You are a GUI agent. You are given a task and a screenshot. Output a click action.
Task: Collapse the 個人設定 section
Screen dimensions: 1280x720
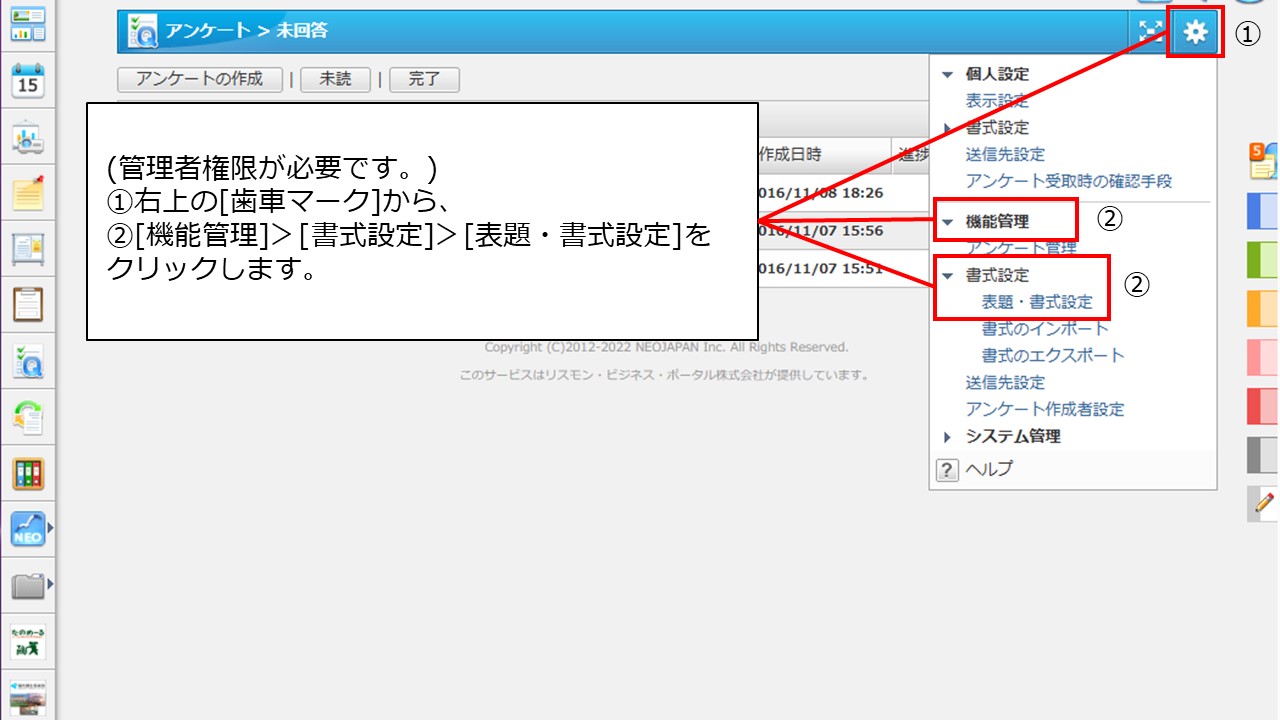click(x=947, y=74)
